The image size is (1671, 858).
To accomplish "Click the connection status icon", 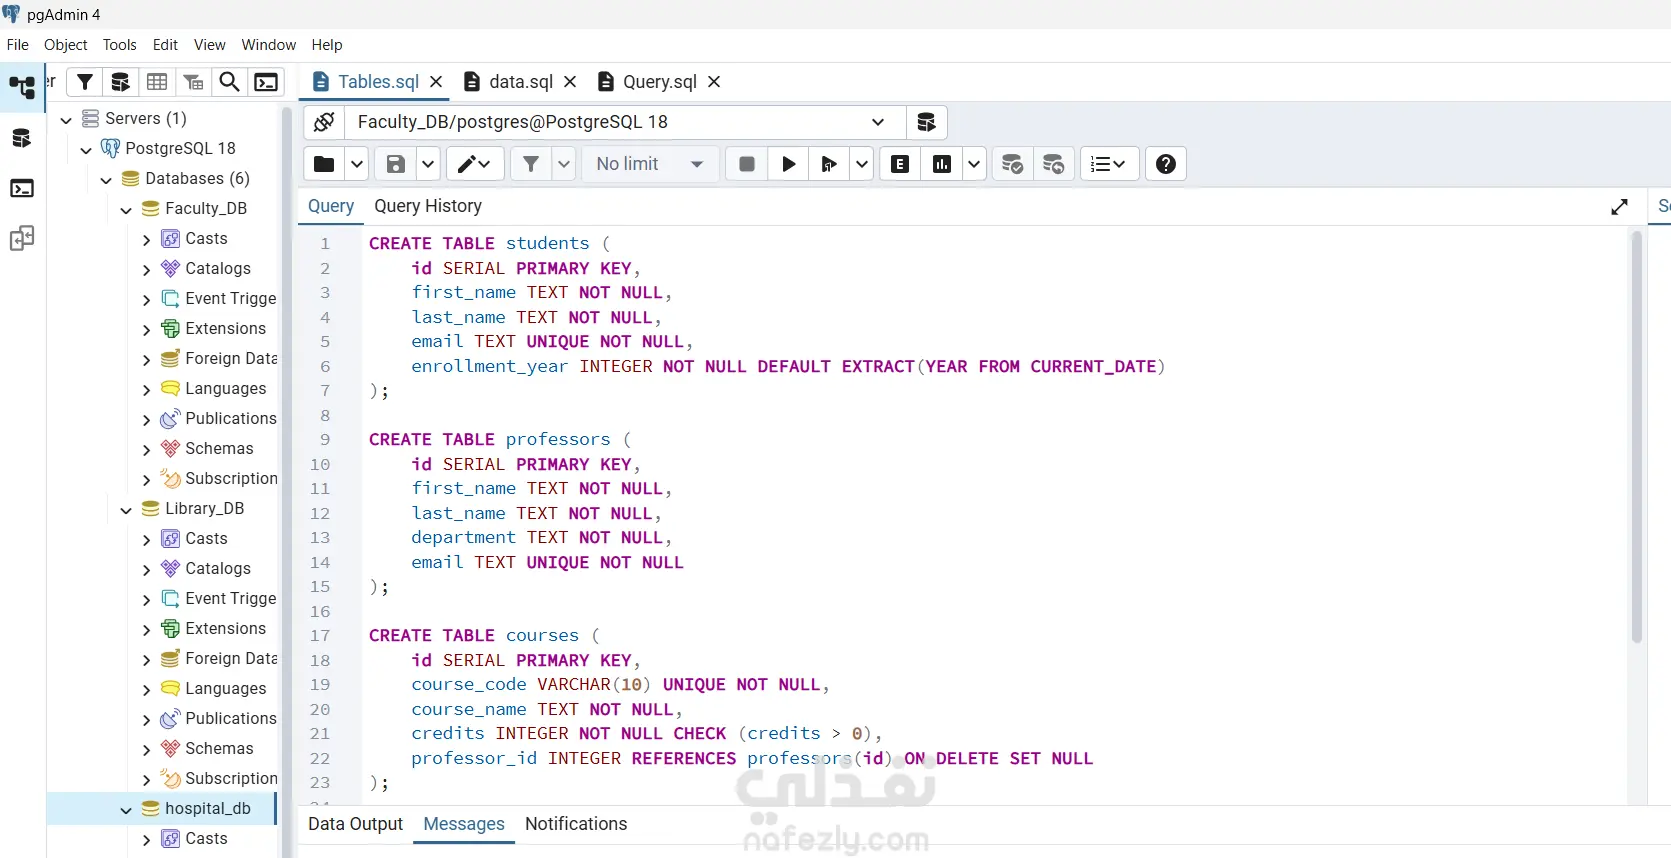I will [324, 122].
